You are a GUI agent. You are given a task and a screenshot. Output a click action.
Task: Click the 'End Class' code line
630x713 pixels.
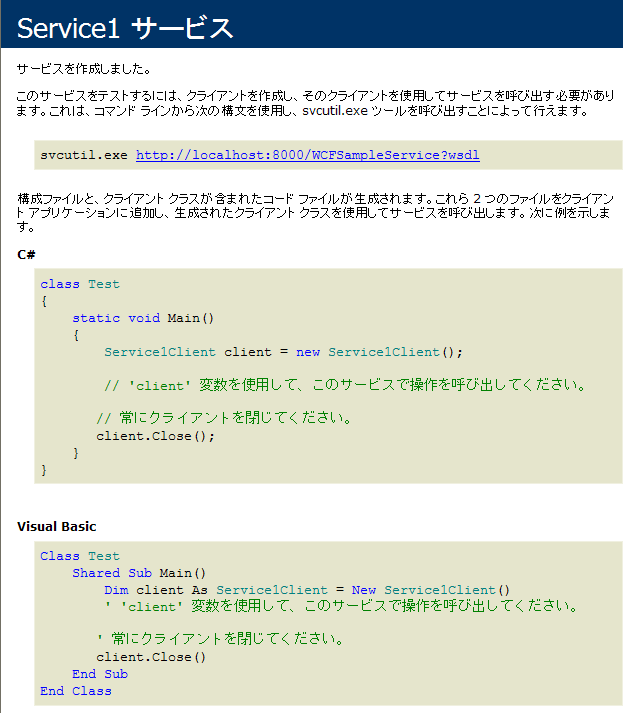pos(76,691)
